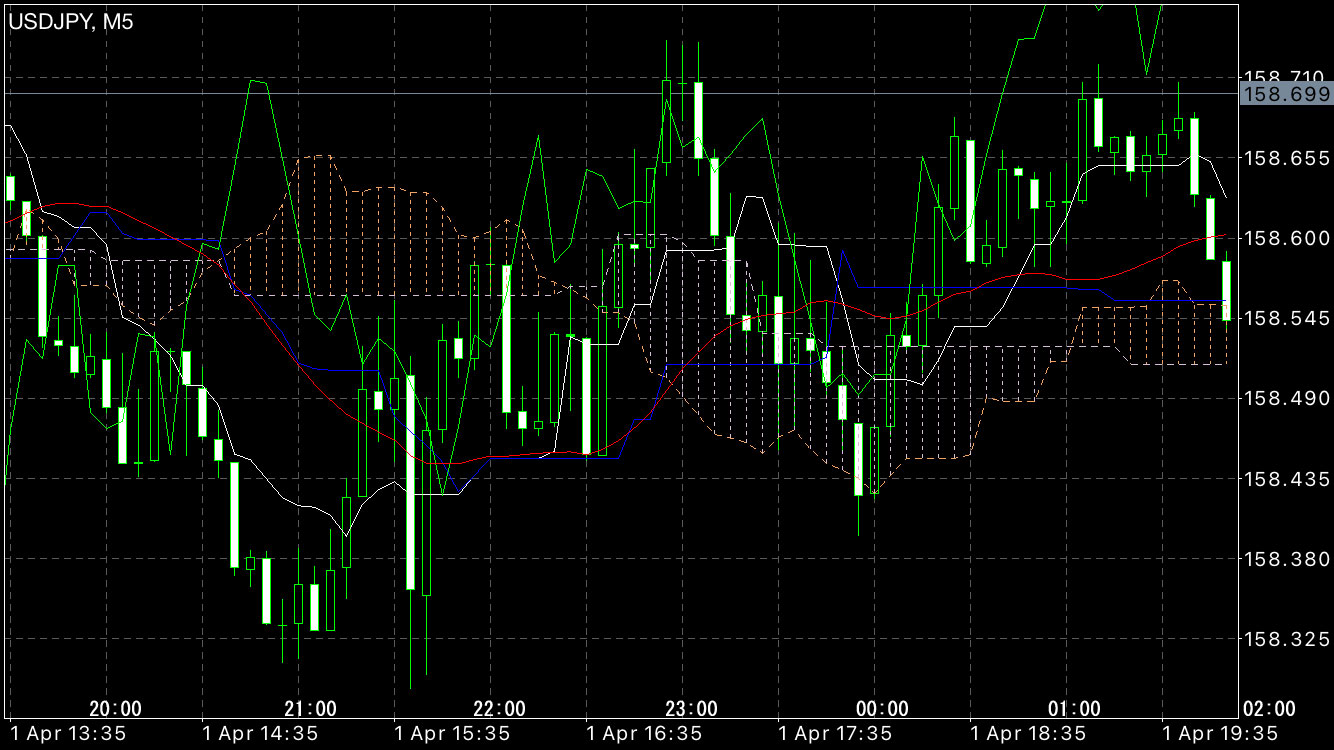The image size is (1334, 750).
Task: Click the 22:00 time axis label
Action: pos(499,709)
